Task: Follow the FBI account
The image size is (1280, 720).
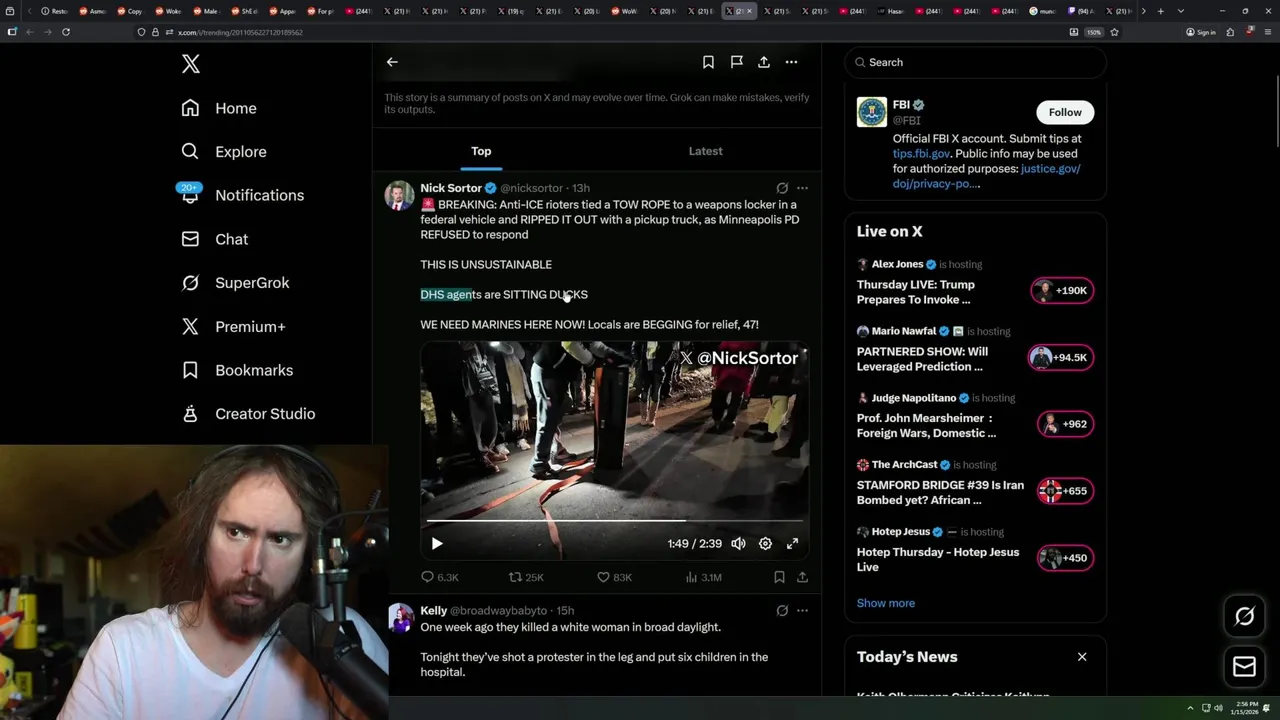Action: pos(1065,112)
